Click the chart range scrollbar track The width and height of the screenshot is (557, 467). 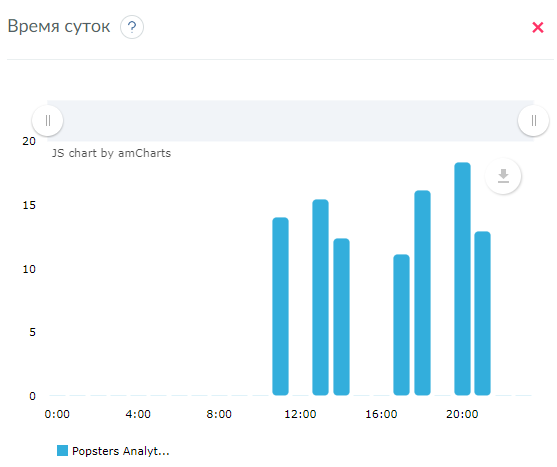[291, 121]
